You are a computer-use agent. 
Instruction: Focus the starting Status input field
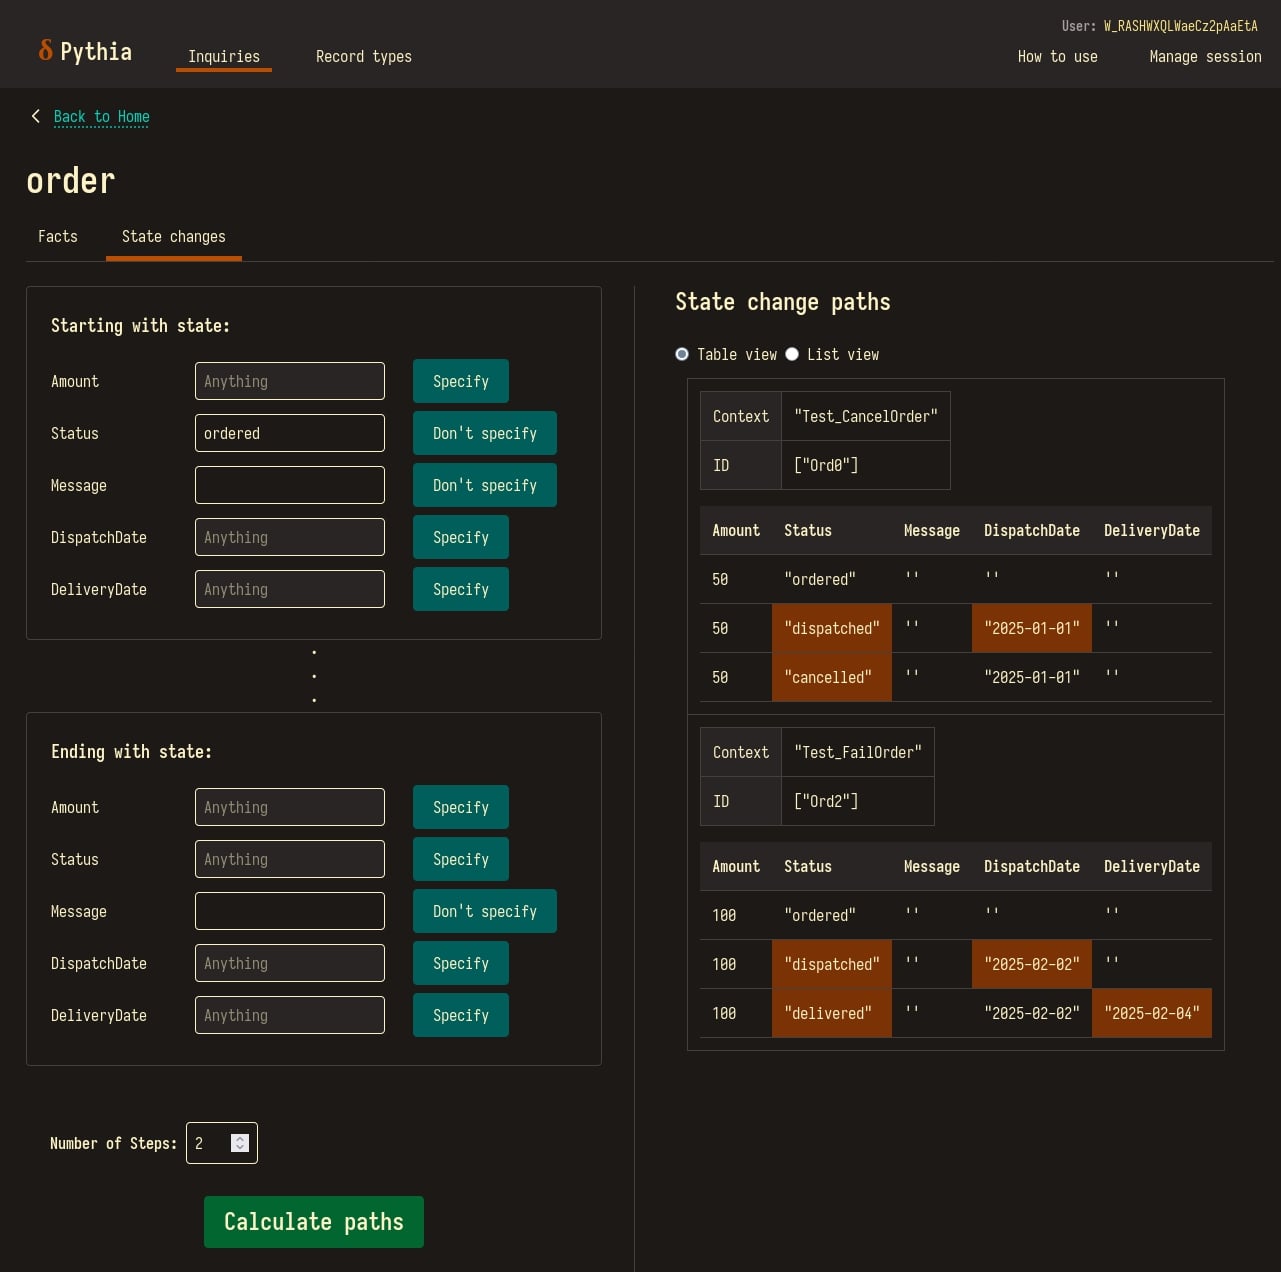click(290, 433)
